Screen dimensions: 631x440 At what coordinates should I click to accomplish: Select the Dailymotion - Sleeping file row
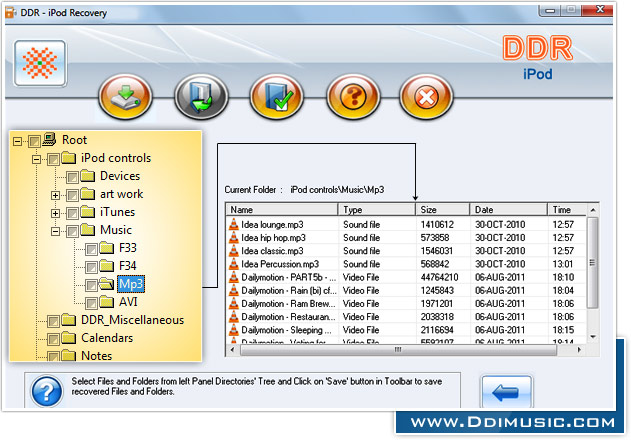407,330
